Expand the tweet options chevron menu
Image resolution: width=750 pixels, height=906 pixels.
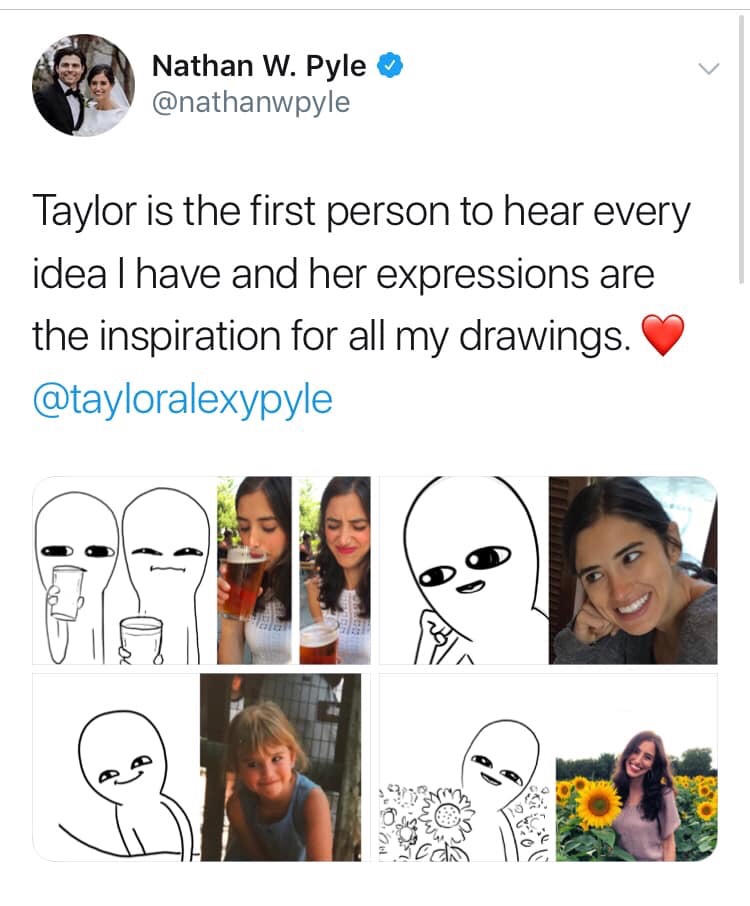[708, 69]
